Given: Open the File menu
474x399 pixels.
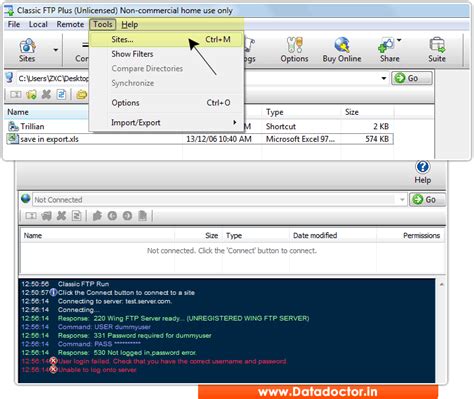Looking at the screenshot, I should 14,24.
